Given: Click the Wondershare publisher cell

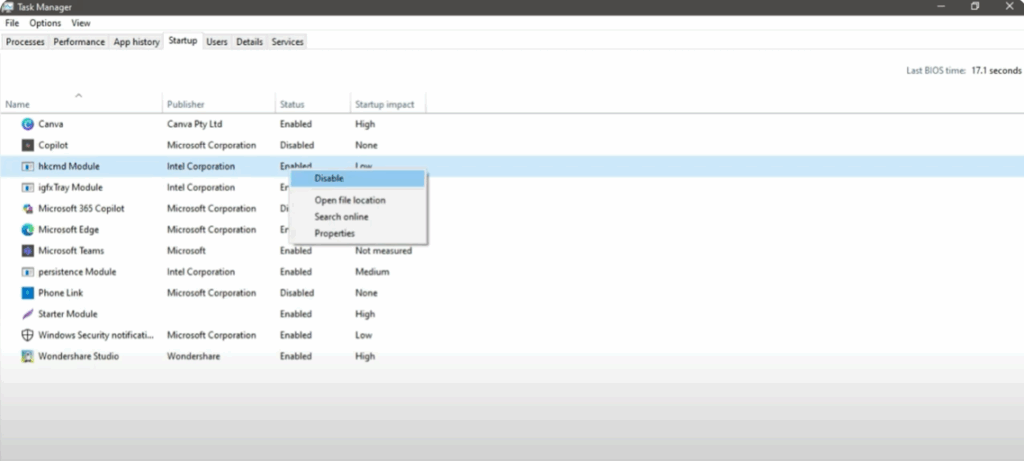Looking at the screenshot, I should [193, 357].
